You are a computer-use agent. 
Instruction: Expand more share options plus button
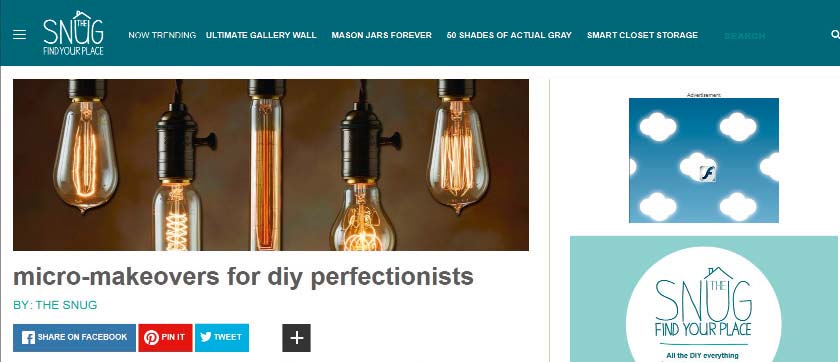coord(296,338)
